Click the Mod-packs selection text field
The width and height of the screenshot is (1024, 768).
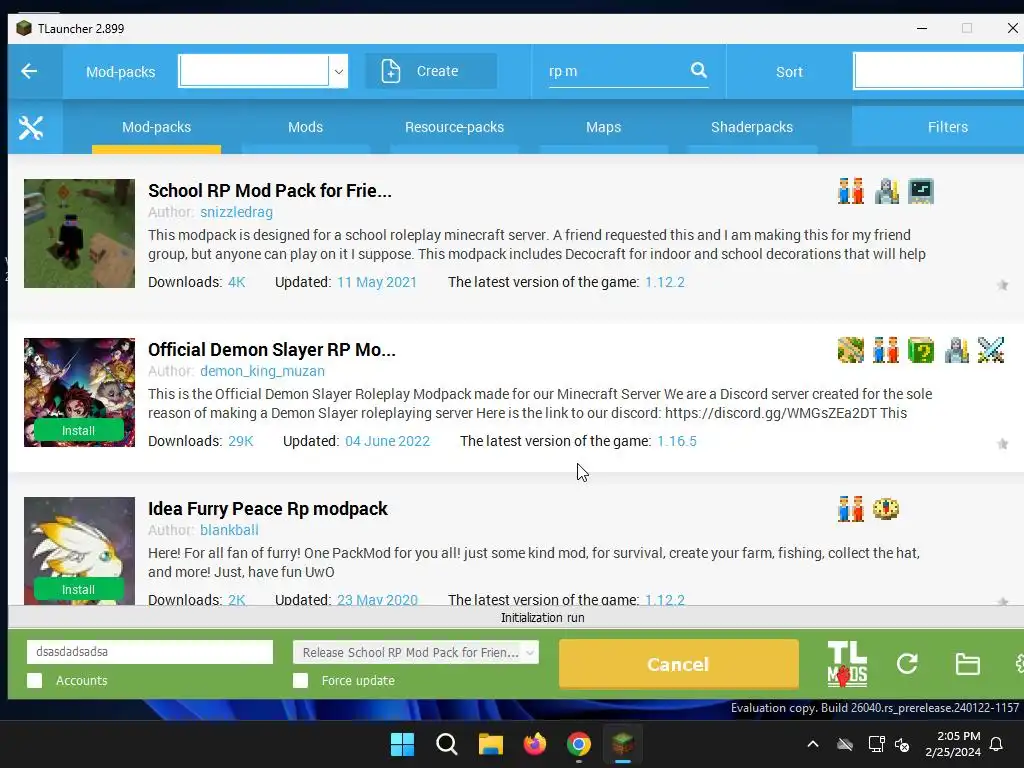click(x=253, y=71)
